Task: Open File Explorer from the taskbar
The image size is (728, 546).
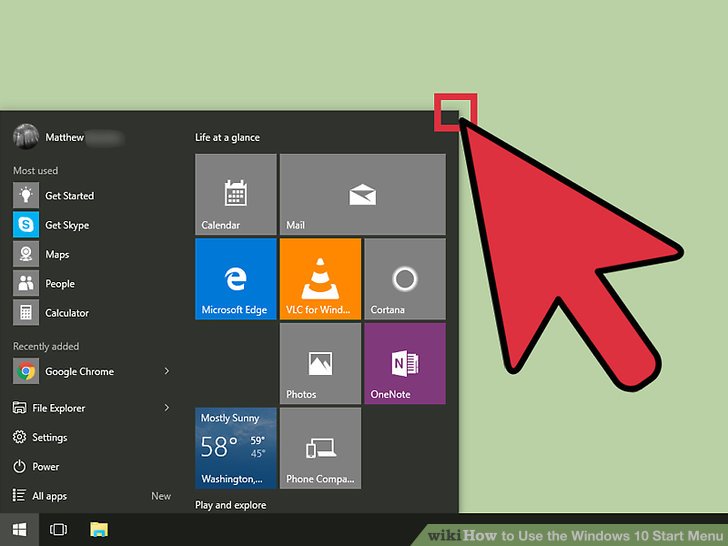Action: [99, 529]
